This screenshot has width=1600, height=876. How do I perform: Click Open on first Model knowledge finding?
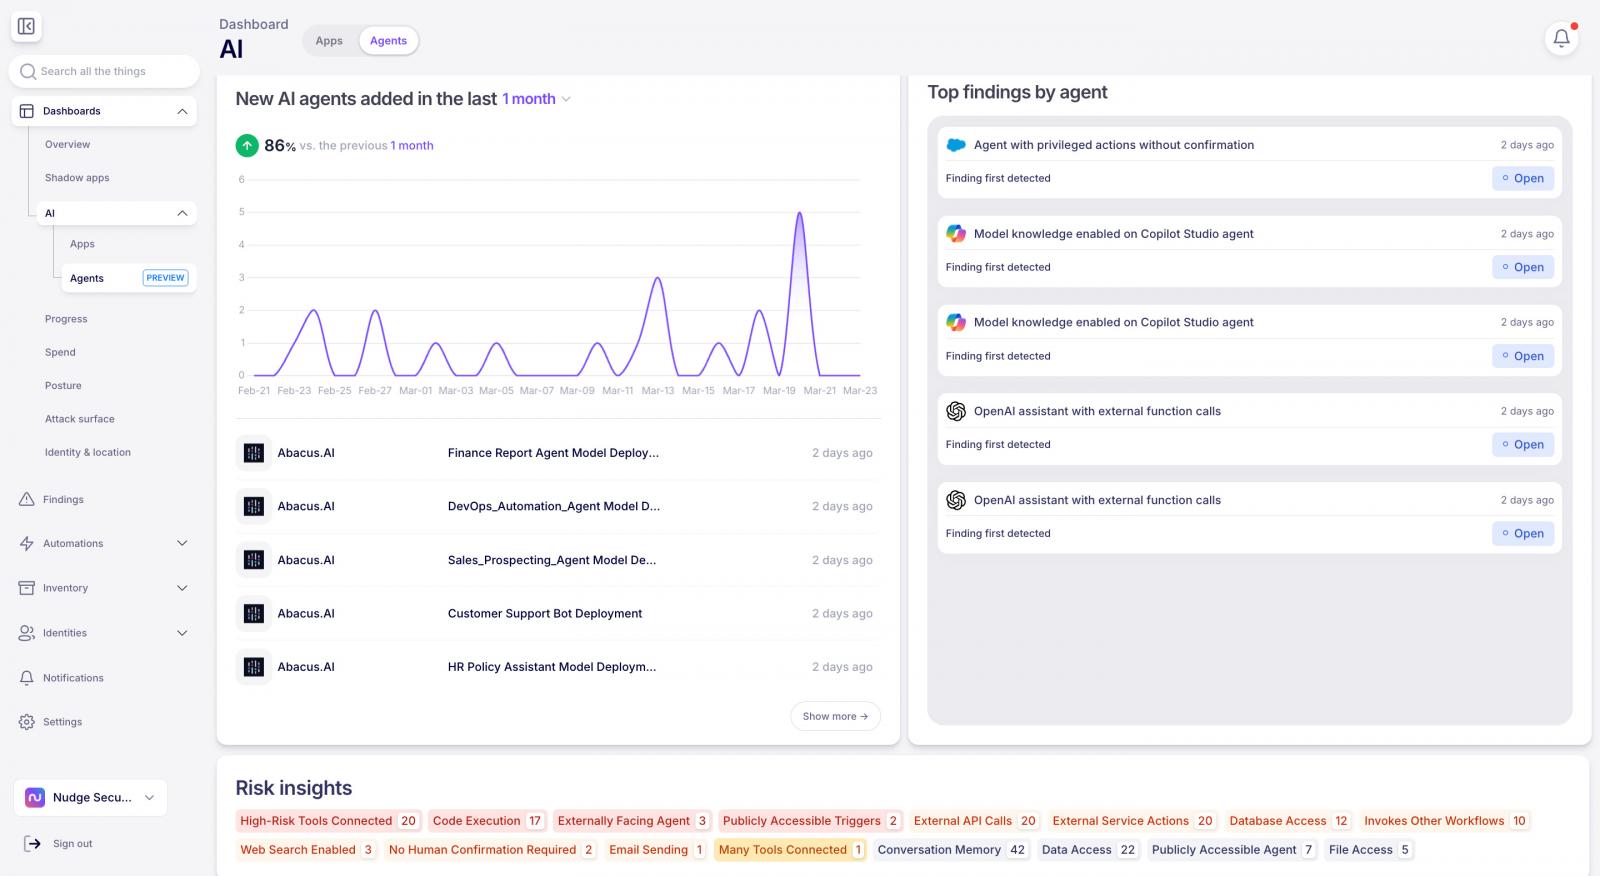coord(1523,267)
